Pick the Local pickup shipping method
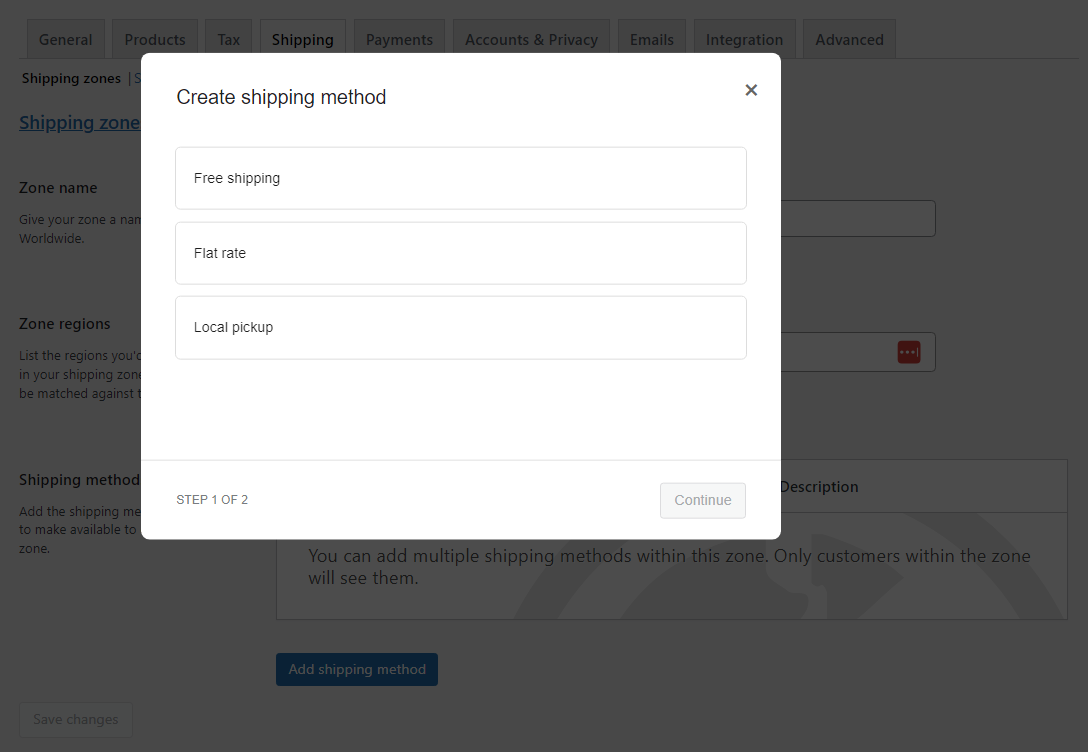Image resolution: width=1088 pixels, height=752 pixels. tap(460, 327)
